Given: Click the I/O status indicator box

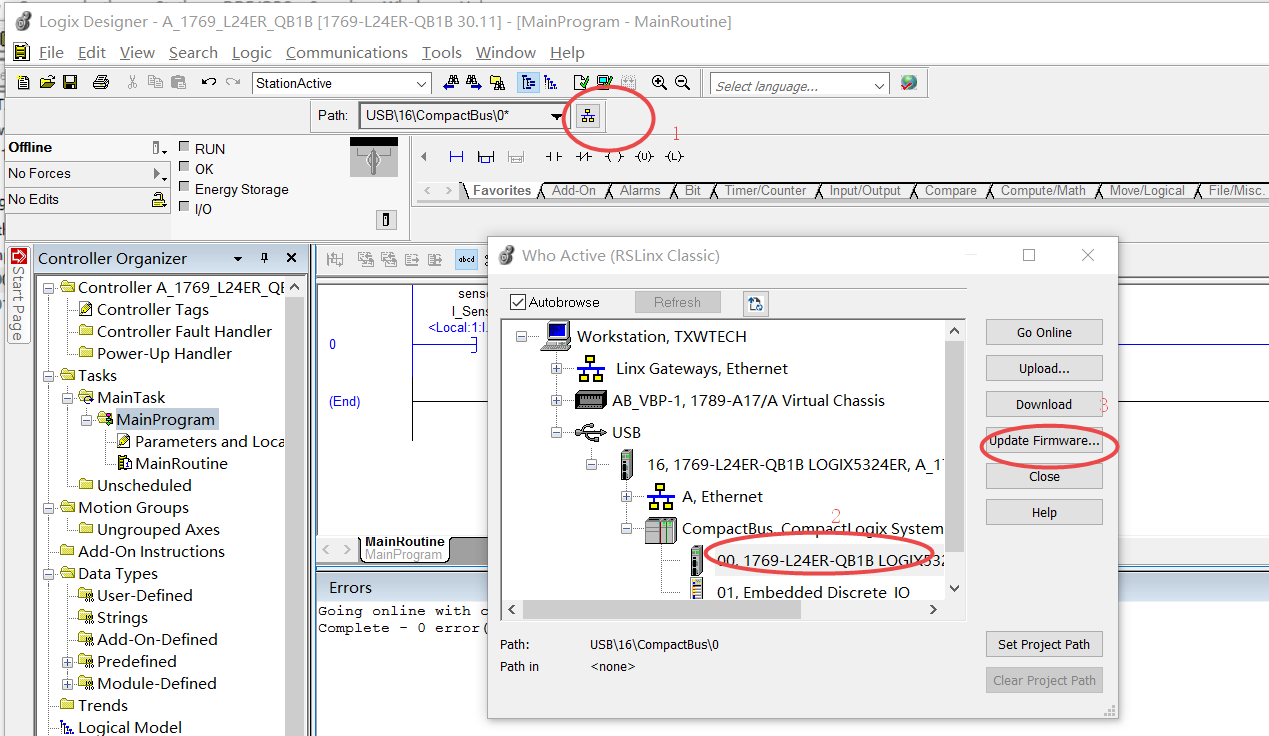Looking at the screenshot, I should tap(184, 207).
